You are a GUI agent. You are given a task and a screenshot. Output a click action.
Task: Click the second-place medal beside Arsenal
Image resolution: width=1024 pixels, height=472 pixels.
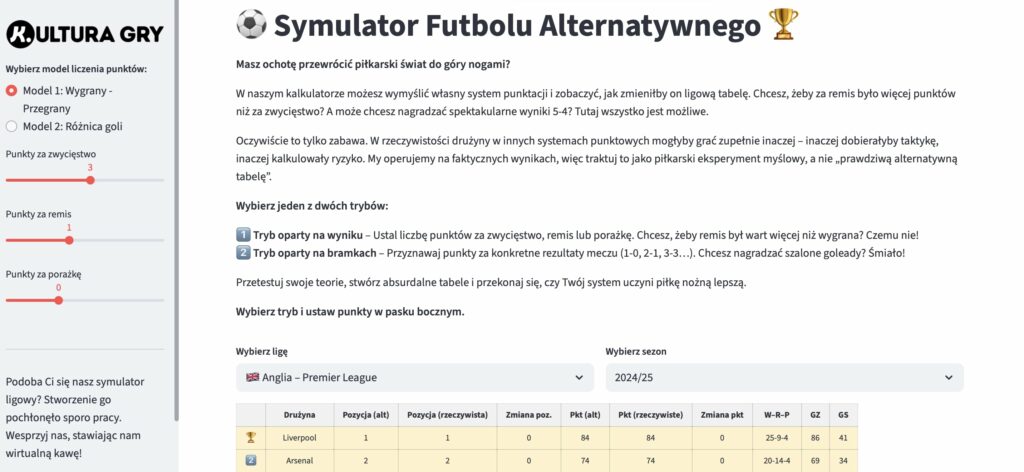251,460
